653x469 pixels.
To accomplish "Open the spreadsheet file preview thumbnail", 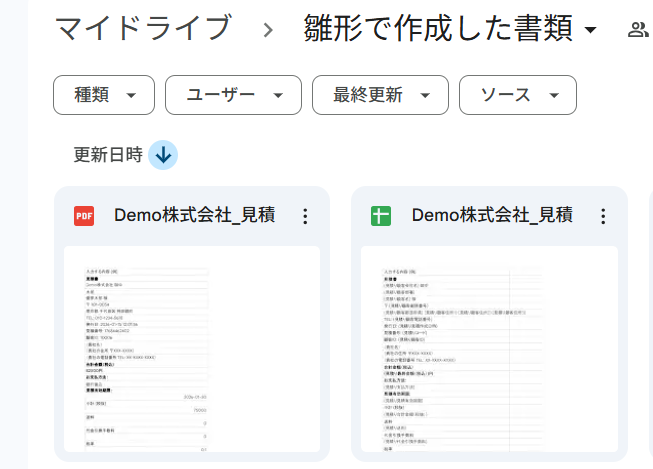I will tap(489, 349).
